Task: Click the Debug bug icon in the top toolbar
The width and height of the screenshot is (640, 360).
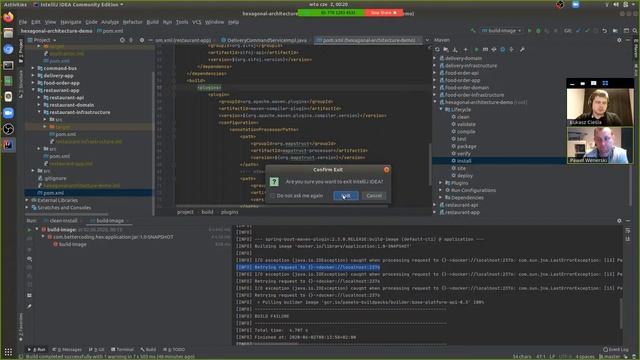Action: pyautogui.click(x=538, y=31)
